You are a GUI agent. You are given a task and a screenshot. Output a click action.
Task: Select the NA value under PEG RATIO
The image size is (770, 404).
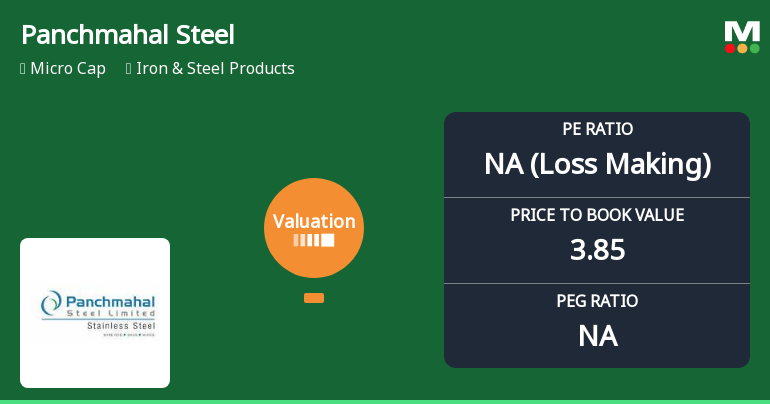coord(597,336)
